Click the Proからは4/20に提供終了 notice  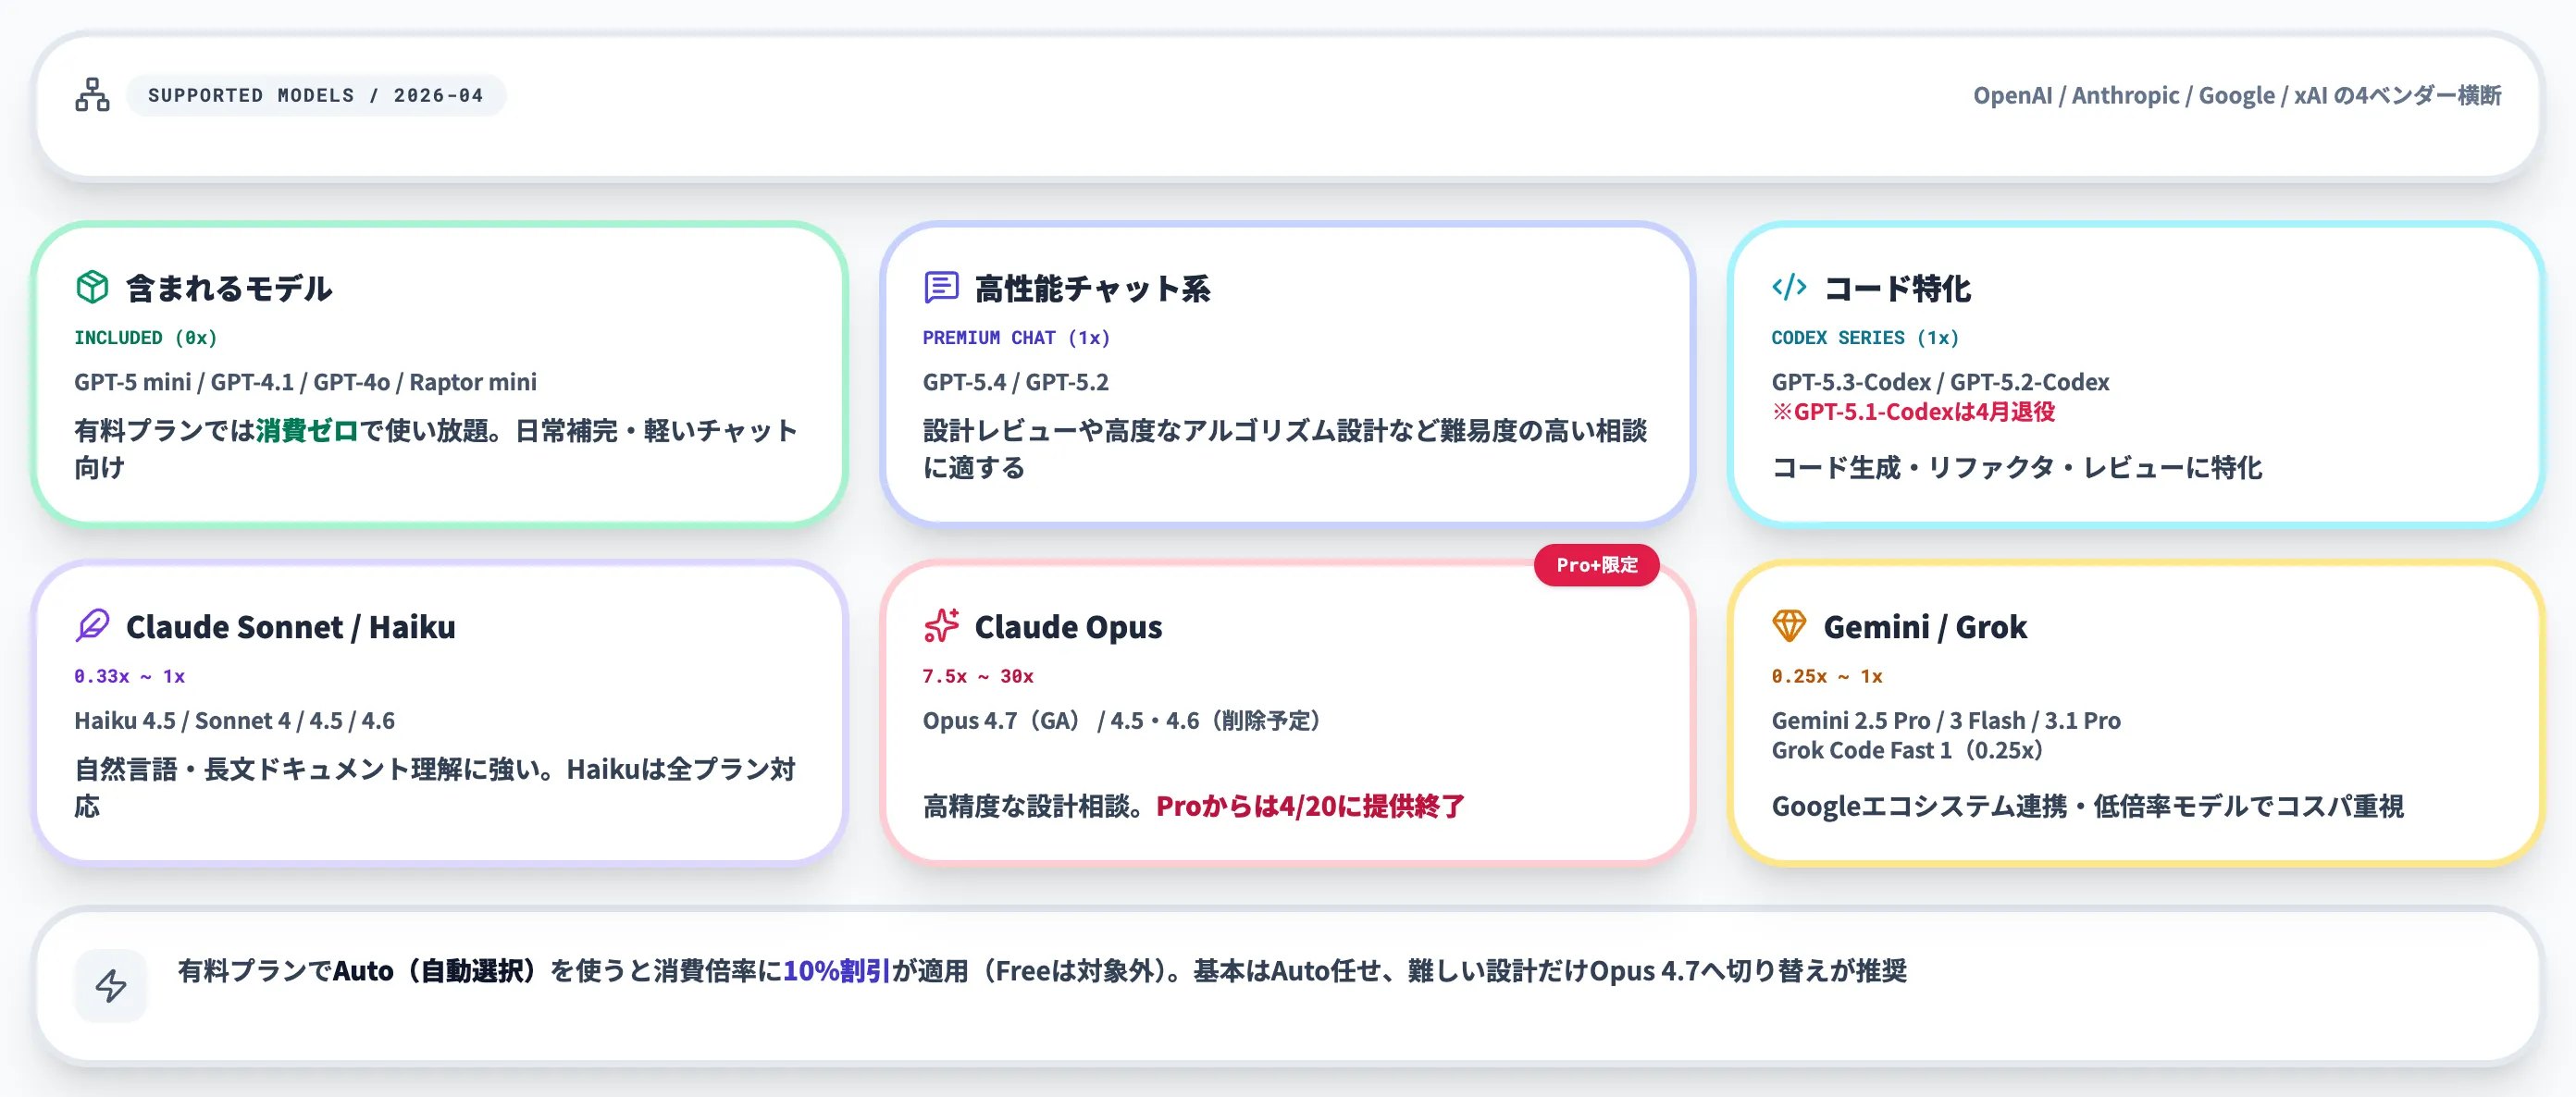coord(1312,806)
